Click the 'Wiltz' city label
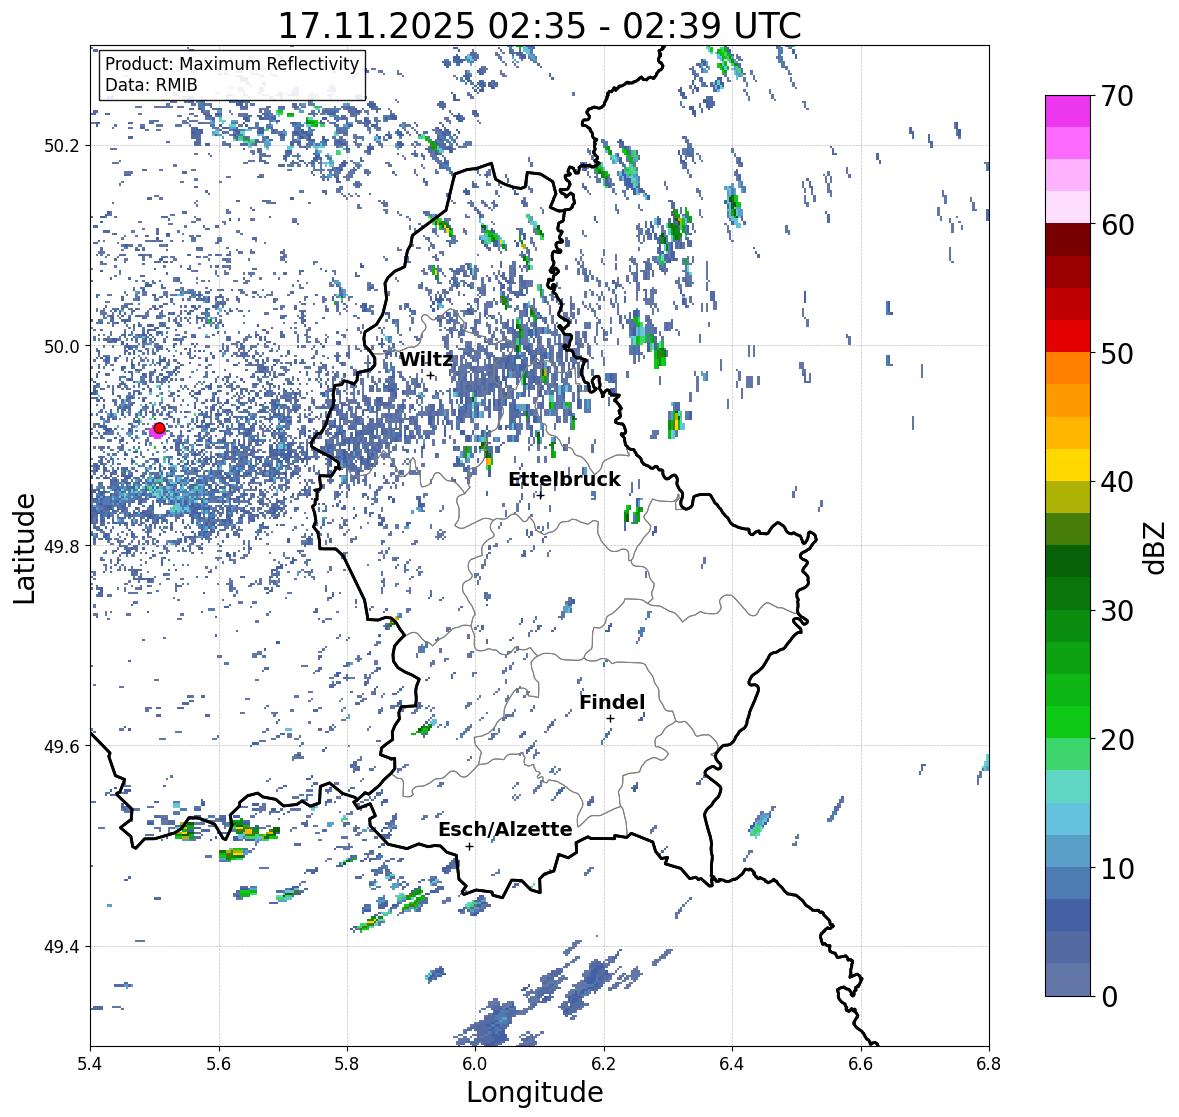Screen dimensions: 1179x1117 click(426, 359)
